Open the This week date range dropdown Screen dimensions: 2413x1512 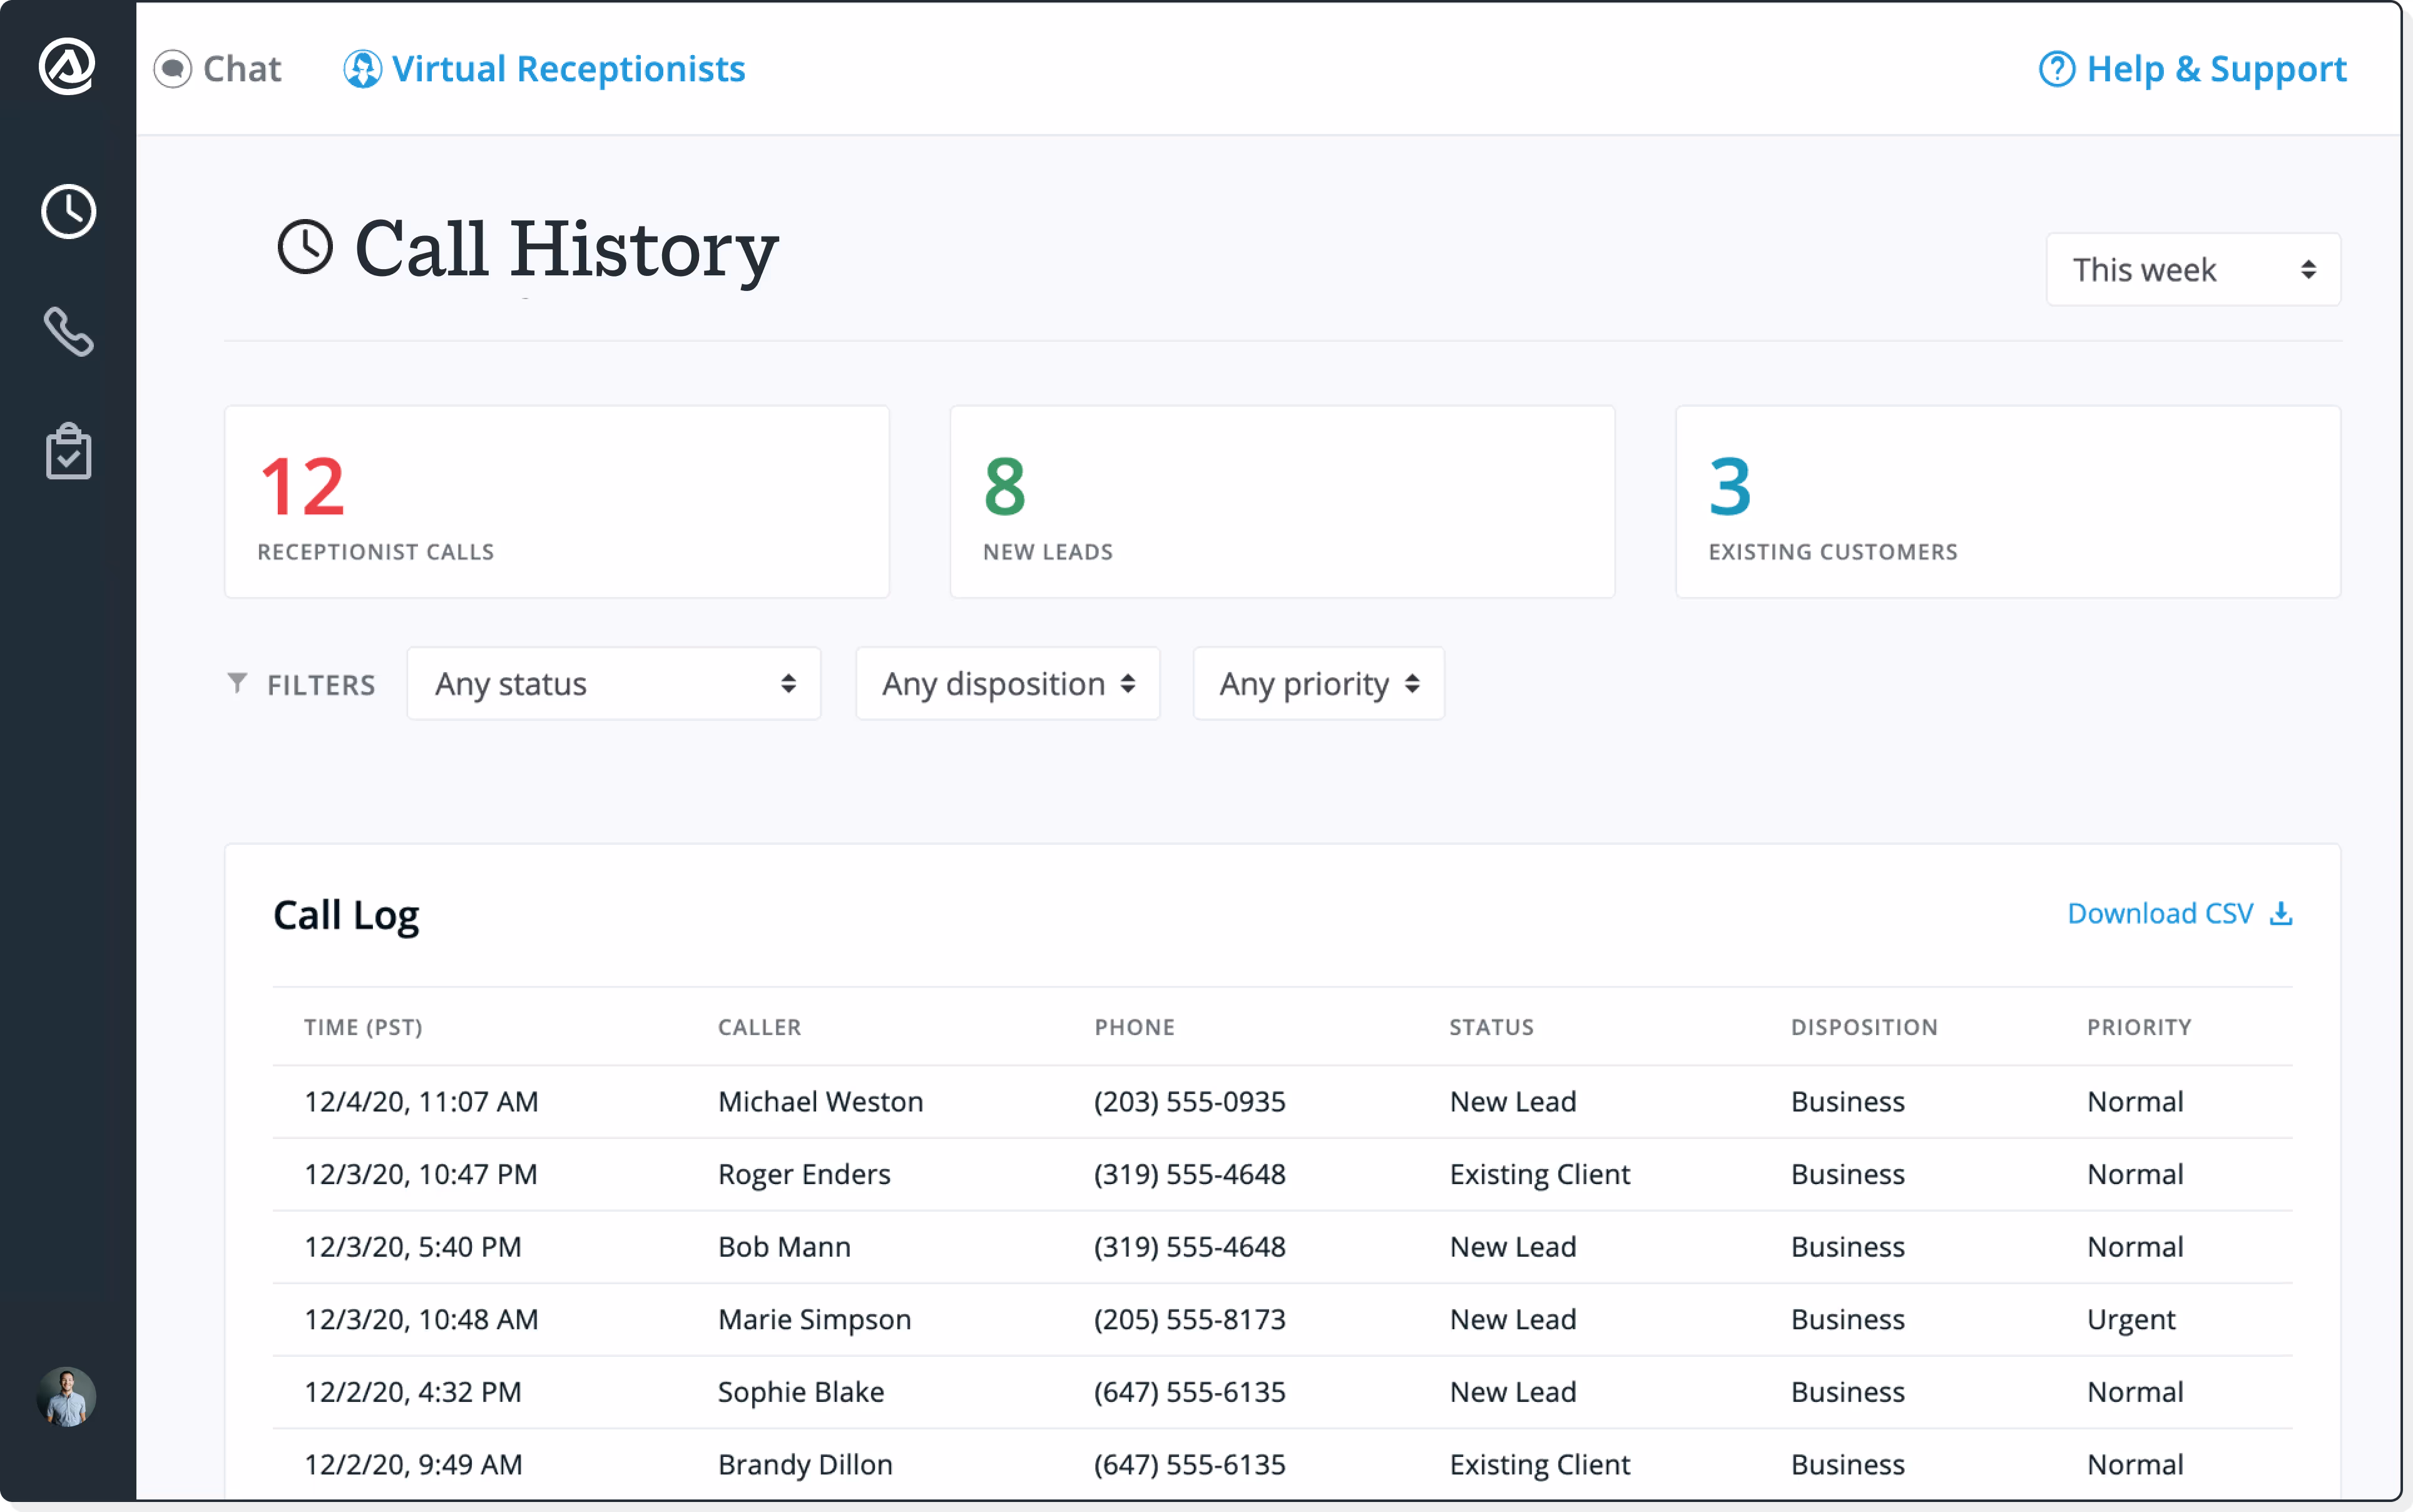click(x=2192, y=269)
